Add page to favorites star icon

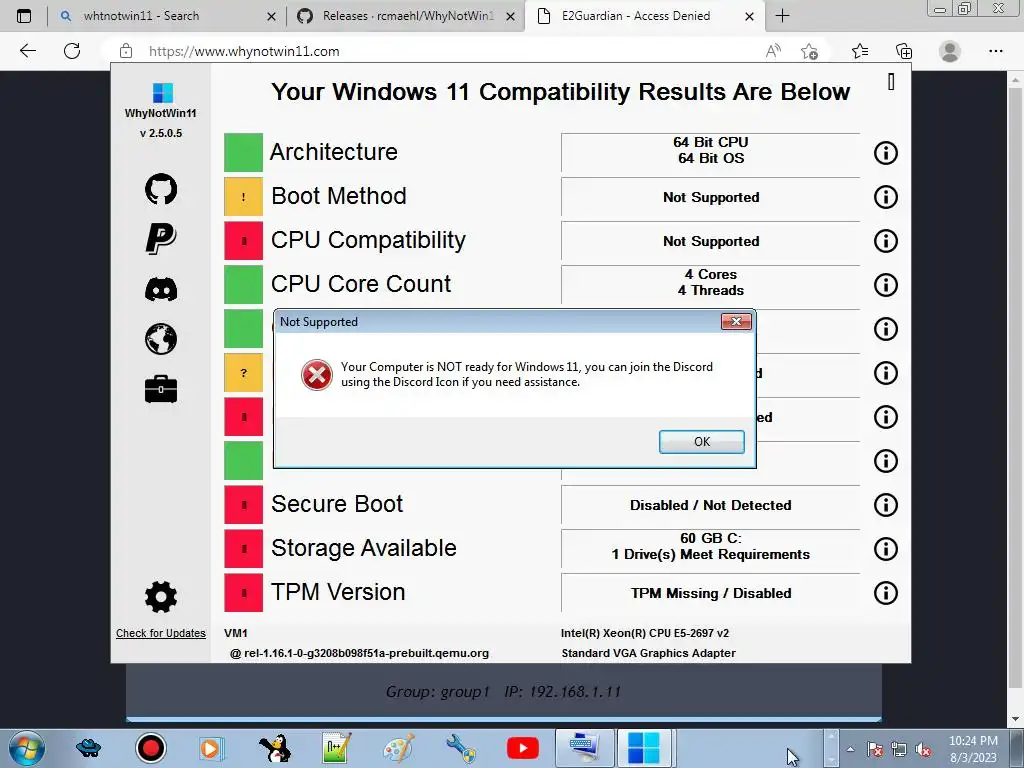click(810, 51)
